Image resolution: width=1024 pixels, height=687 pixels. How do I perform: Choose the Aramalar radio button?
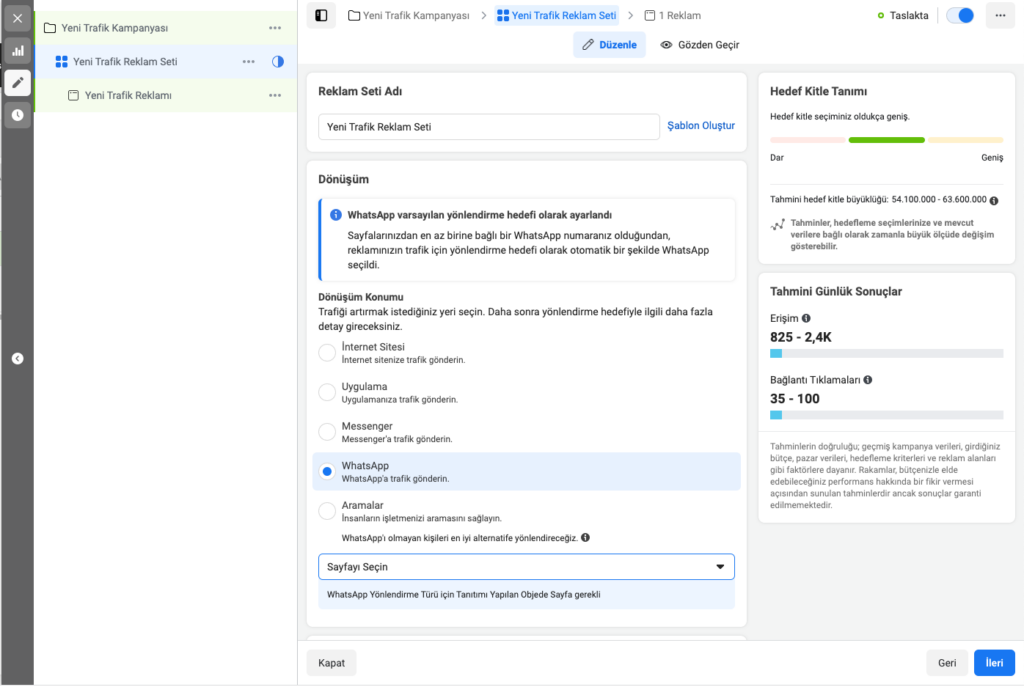(x=327, y=511)
